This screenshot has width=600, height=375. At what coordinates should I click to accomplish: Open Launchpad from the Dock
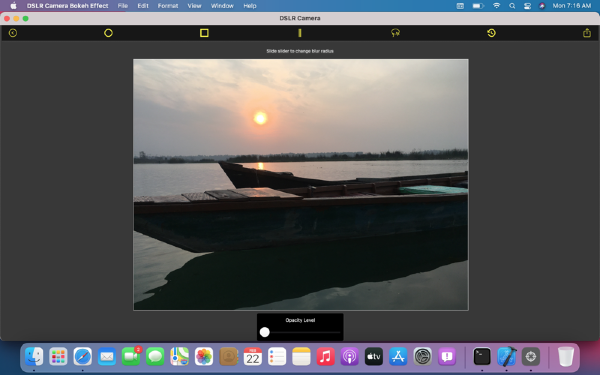pyautogui.click(x=58, y=357)
